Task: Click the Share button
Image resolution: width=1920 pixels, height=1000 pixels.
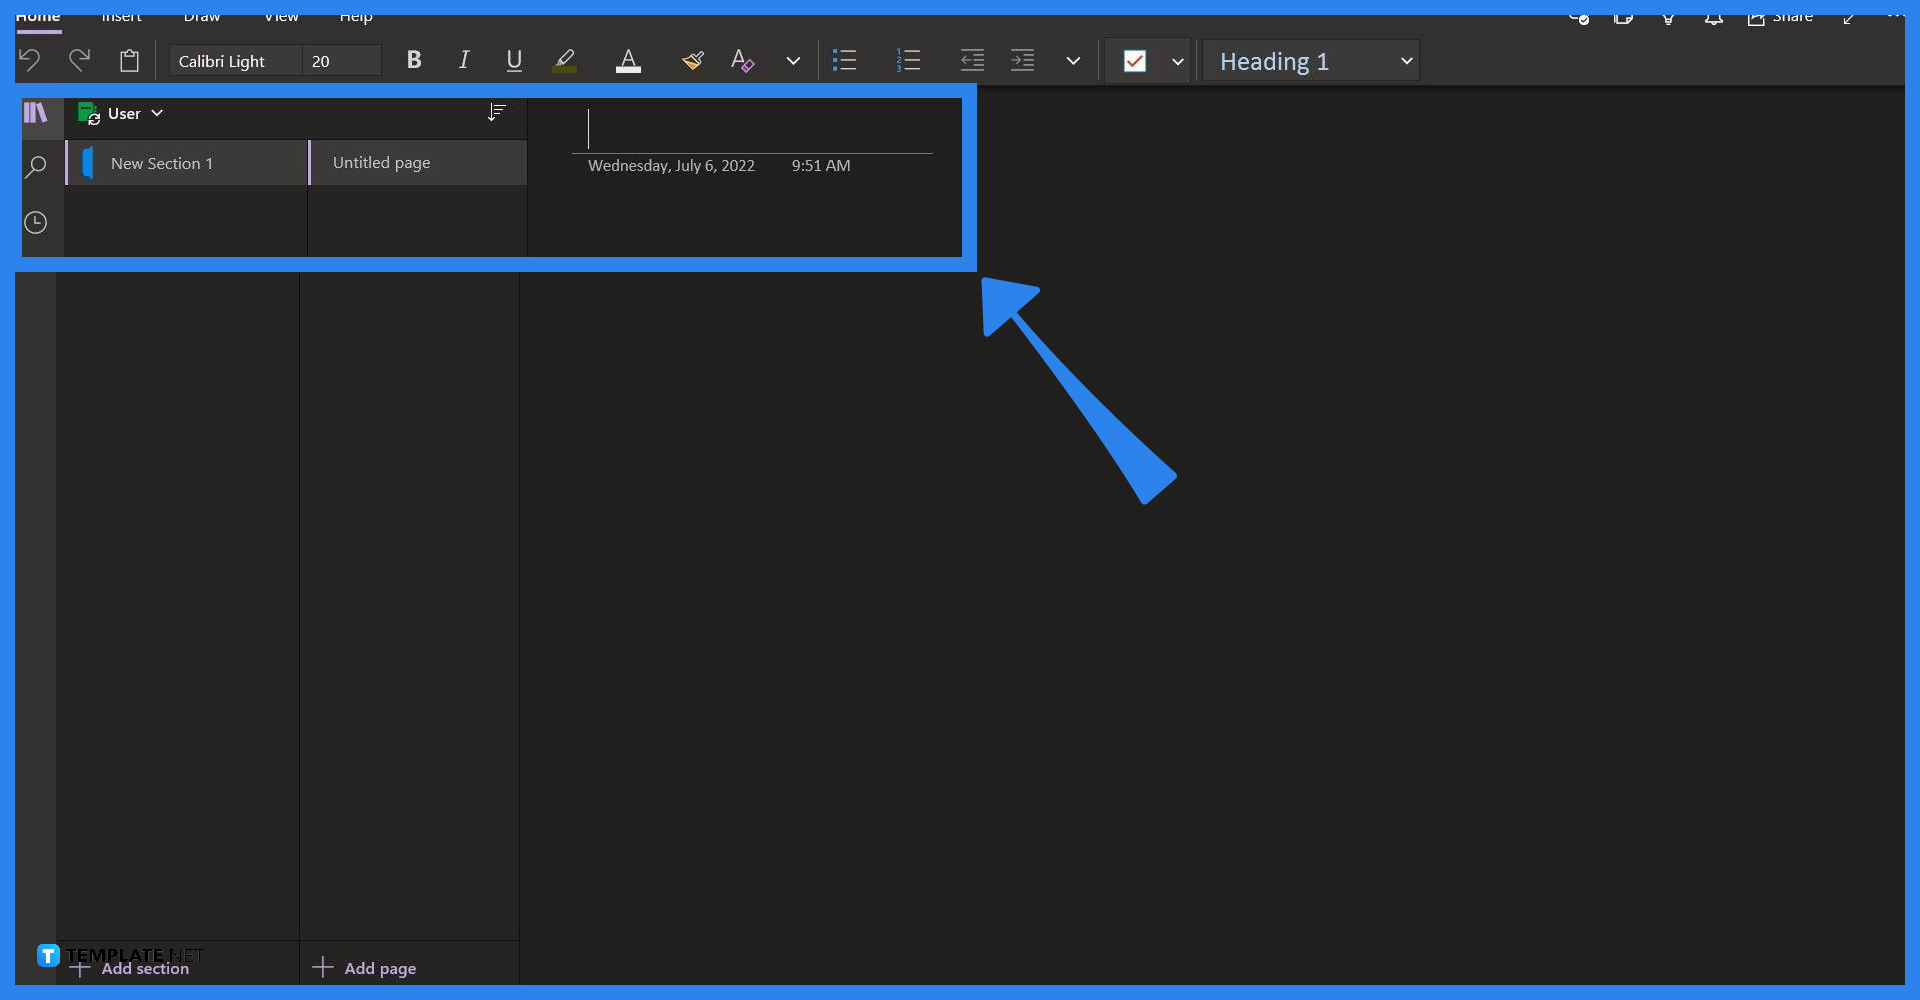Action: coord(1780,18)
